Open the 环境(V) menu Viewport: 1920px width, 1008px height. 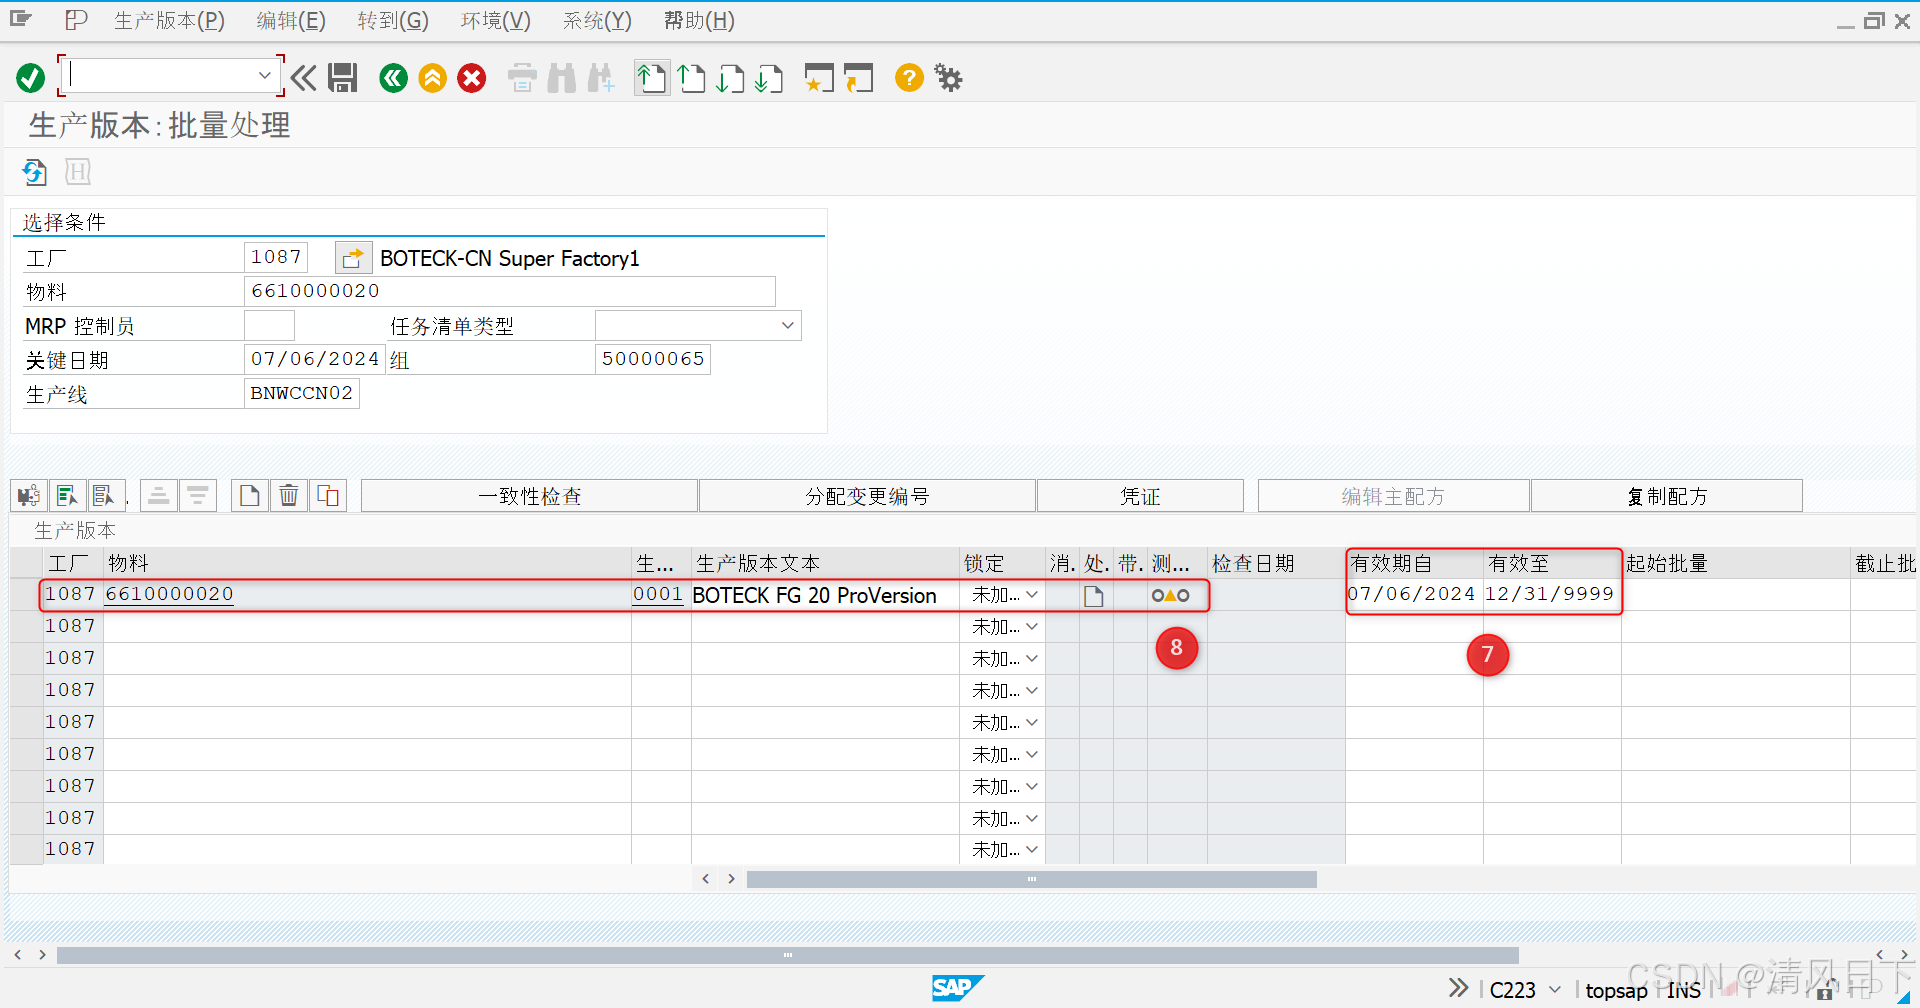[496, 21]
